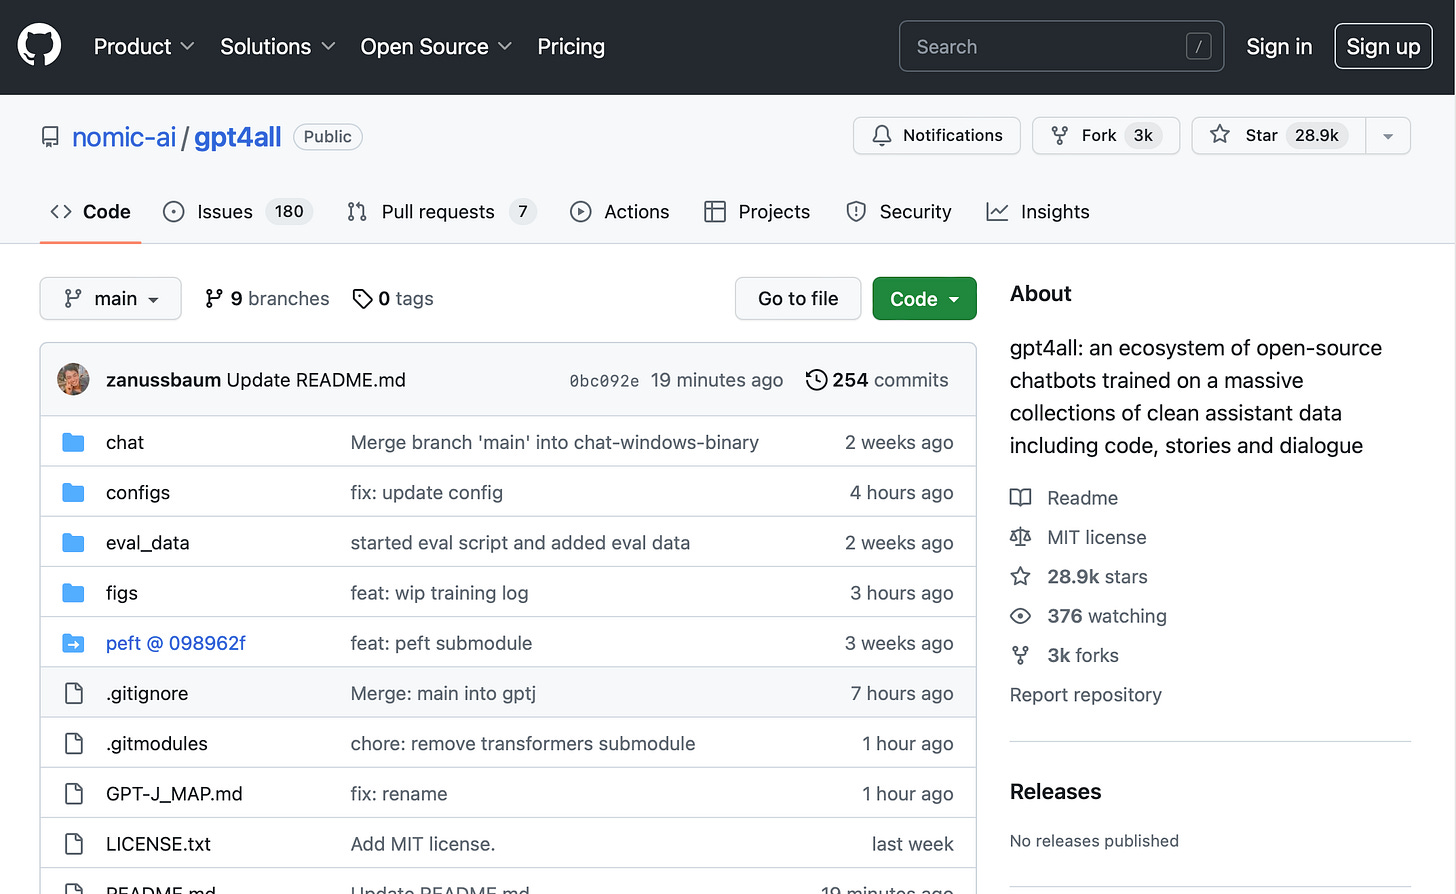Image resolution: width=1456 pixels, height=894 pixels.
Task: Open commit hash 0bc092e
Action: coord(604,381)
